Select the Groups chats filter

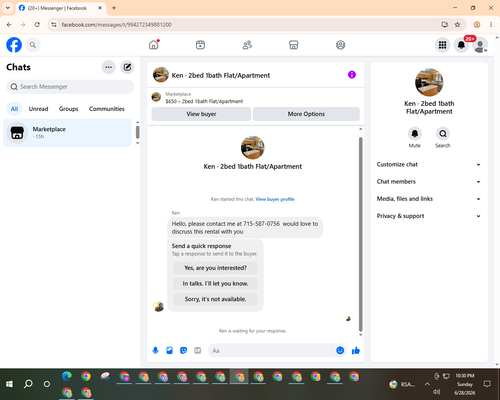point(68,109)
